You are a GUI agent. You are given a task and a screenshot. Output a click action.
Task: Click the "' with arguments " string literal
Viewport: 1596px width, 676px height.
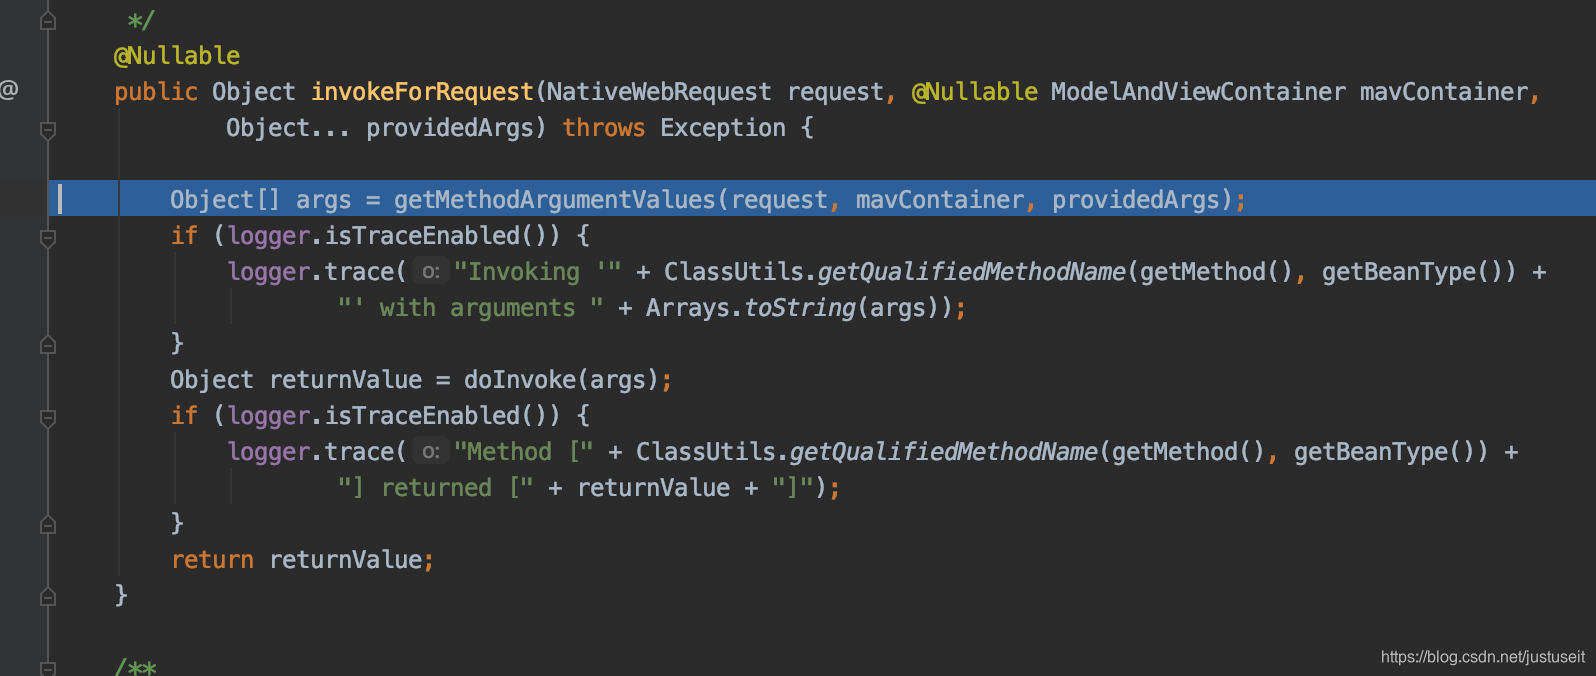(x=470, y=308)
